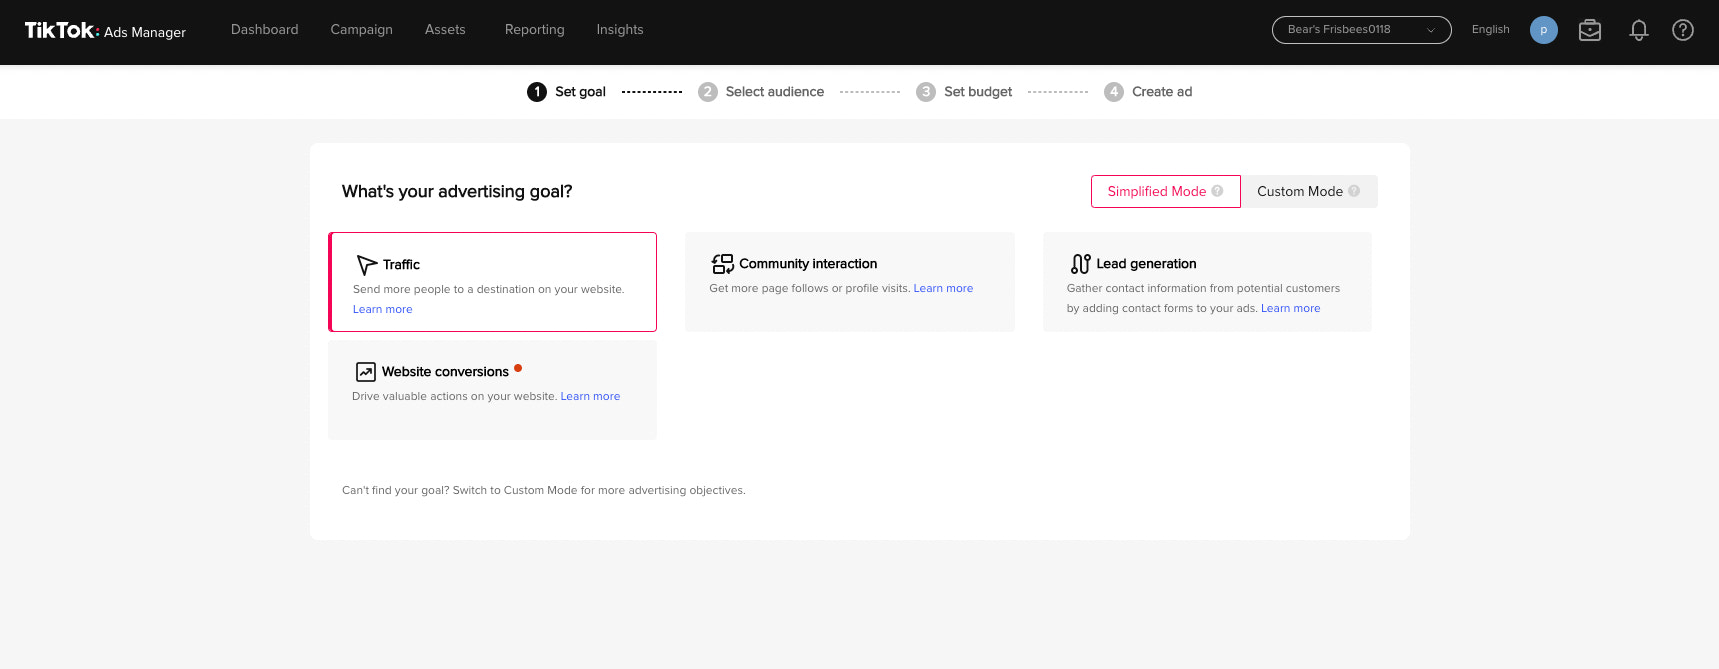Click the user profile avatar
The width and height of the screenshot is (1719, 669).
click(x=1543, y=30)
